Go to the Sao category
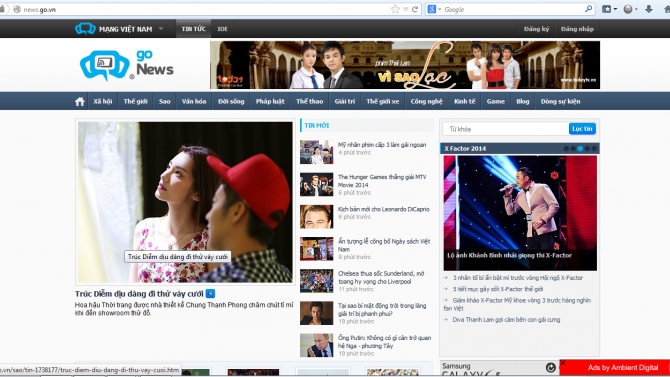The image size is (670, 377). click(165, 101)
